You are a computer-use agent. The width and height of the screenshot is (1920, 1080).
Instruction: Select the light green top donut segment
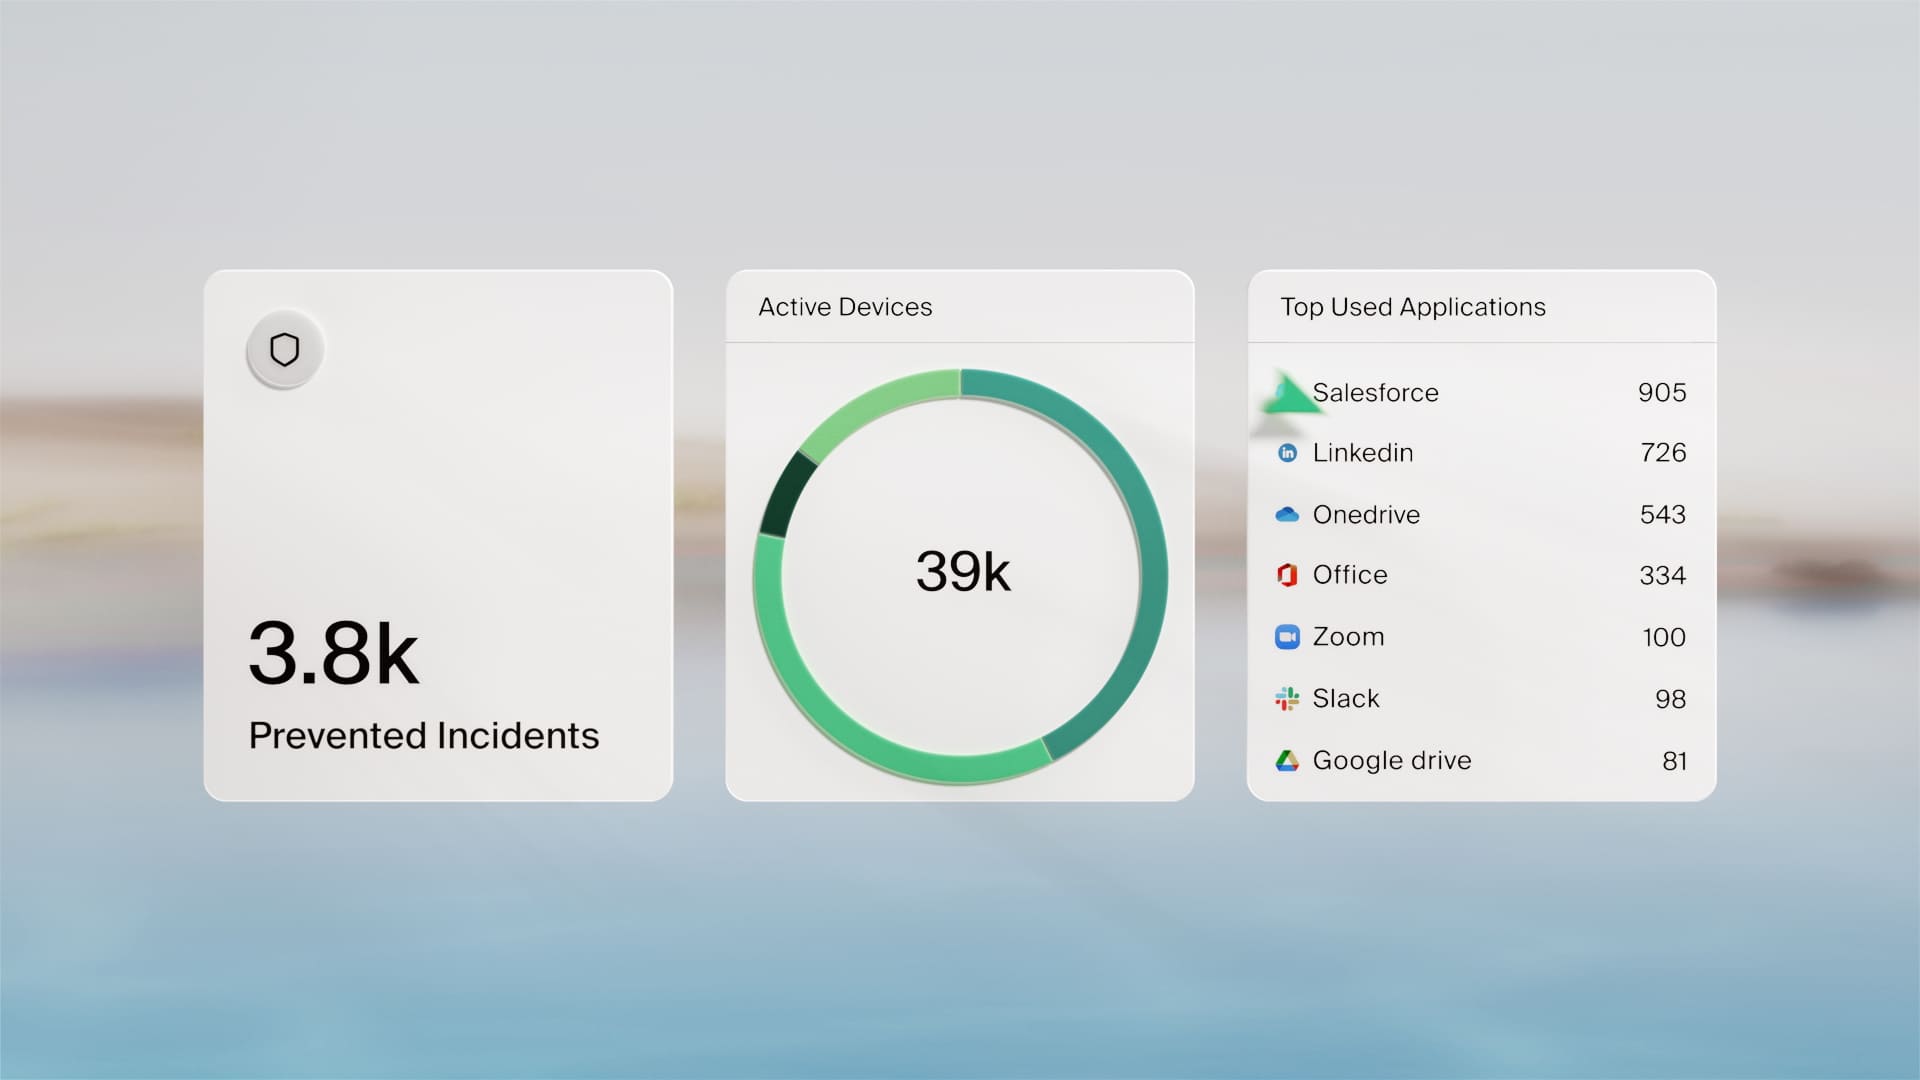pos(878,405)
